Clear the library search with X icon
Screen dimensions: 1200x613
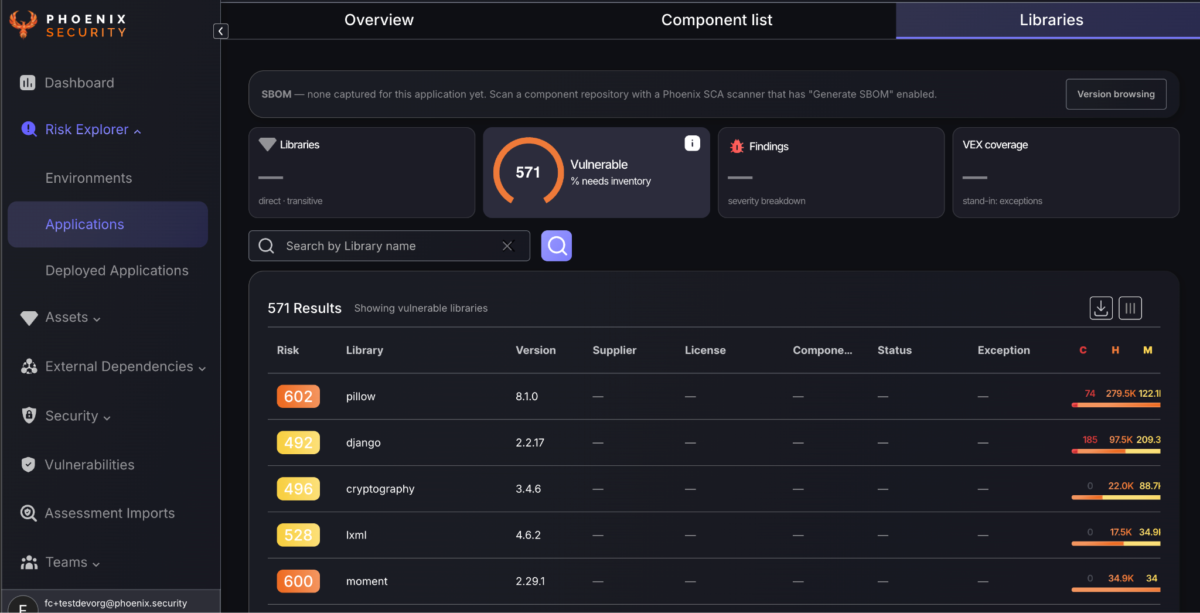click(507, 246)
